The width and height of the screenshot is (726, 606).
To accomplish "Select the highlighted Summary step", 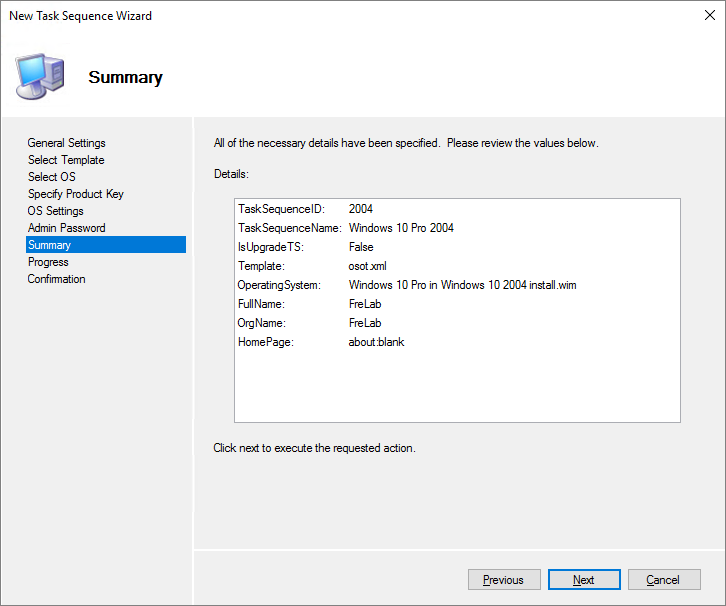I will point(50,245).
